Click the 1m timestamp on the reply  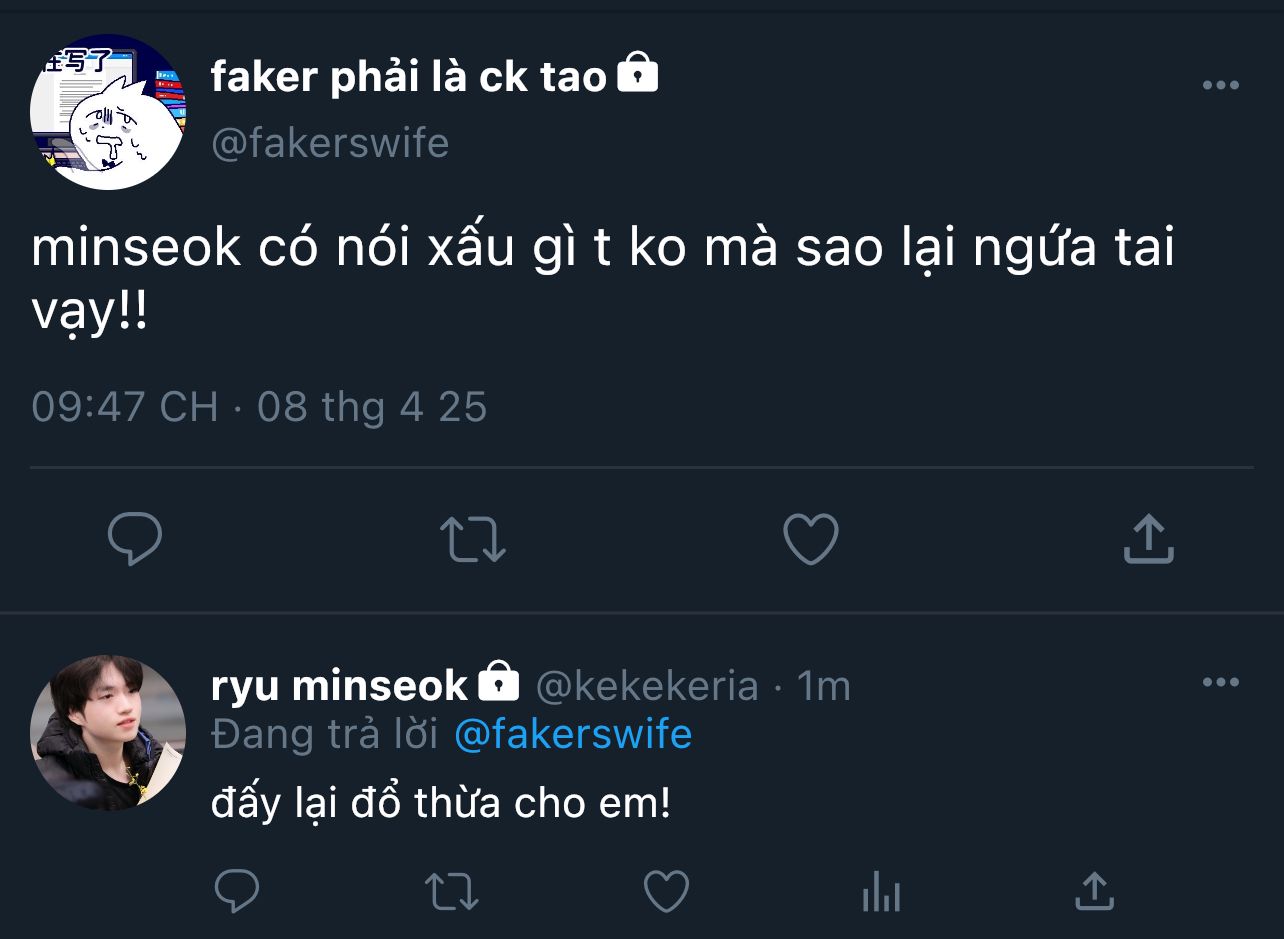pyautogui.click(x=823, y=686)
